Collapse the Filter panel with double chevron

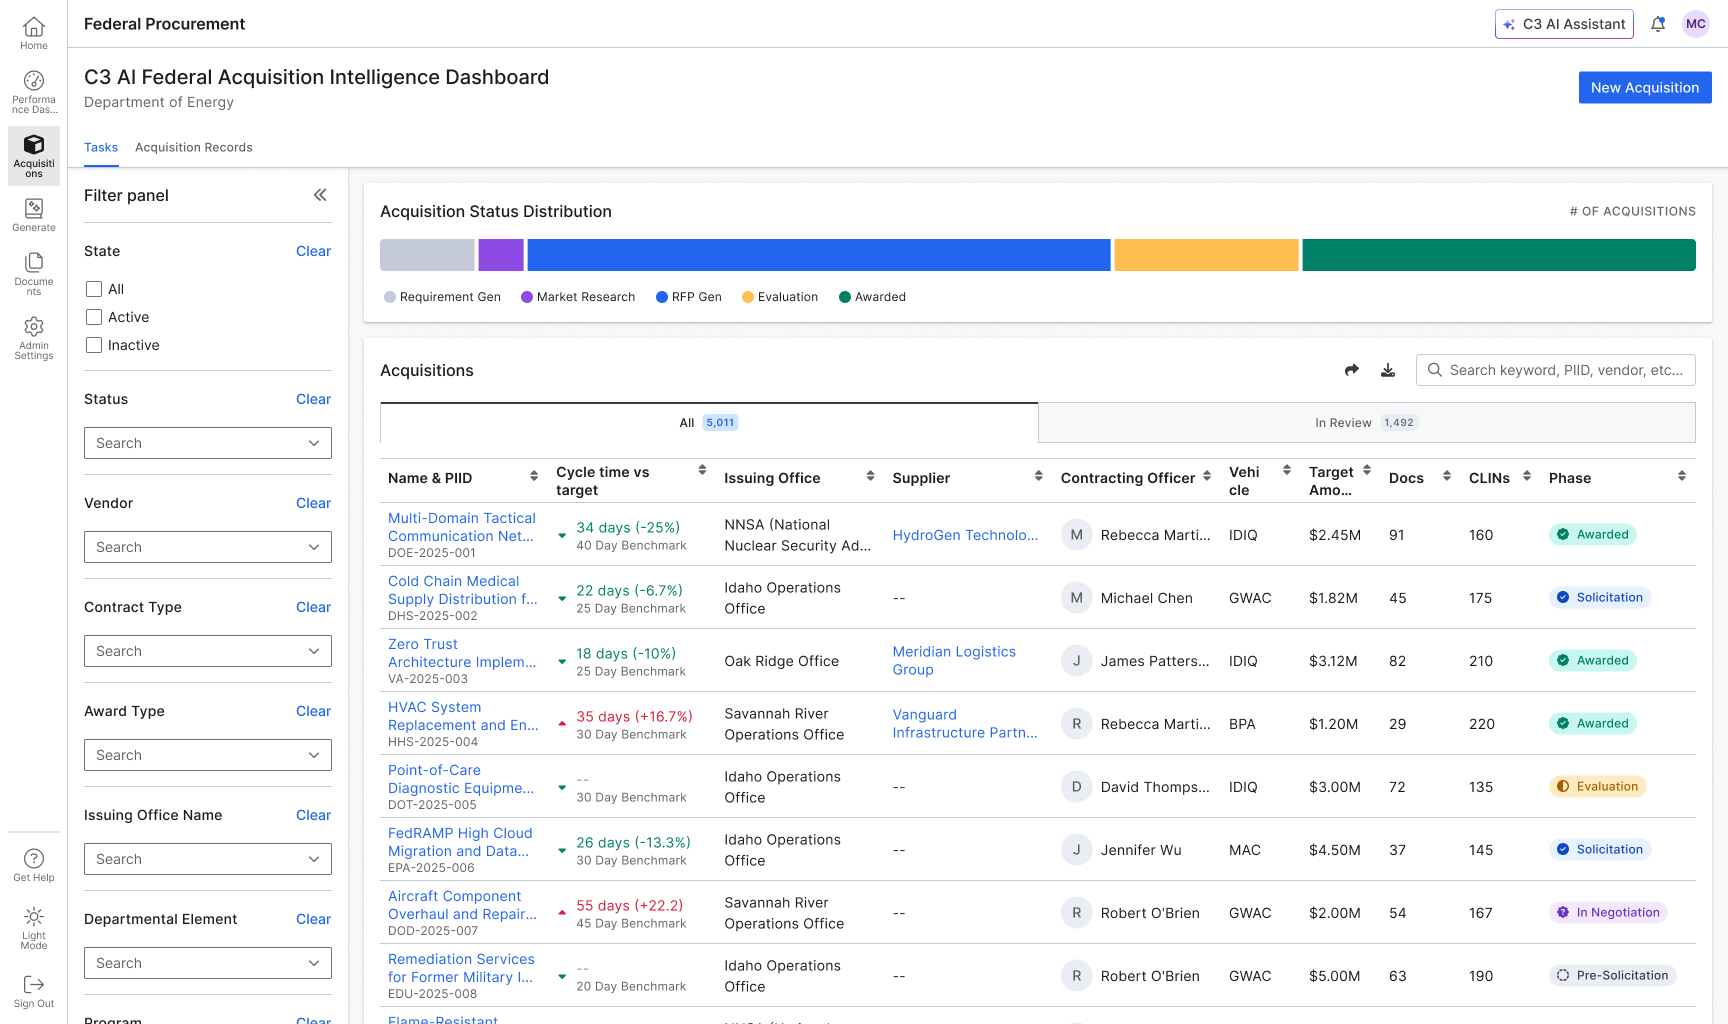pyautogui.click(x=320, y=195)
